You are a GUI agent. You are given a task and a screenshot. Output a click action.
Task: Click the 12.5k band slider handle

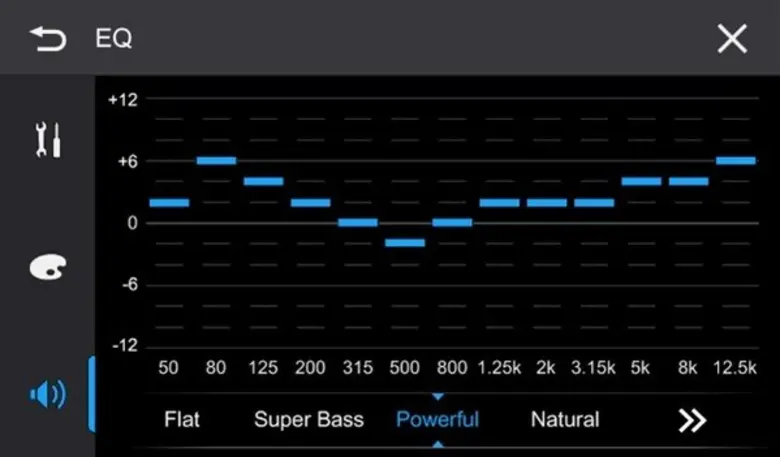click(735, 160)
